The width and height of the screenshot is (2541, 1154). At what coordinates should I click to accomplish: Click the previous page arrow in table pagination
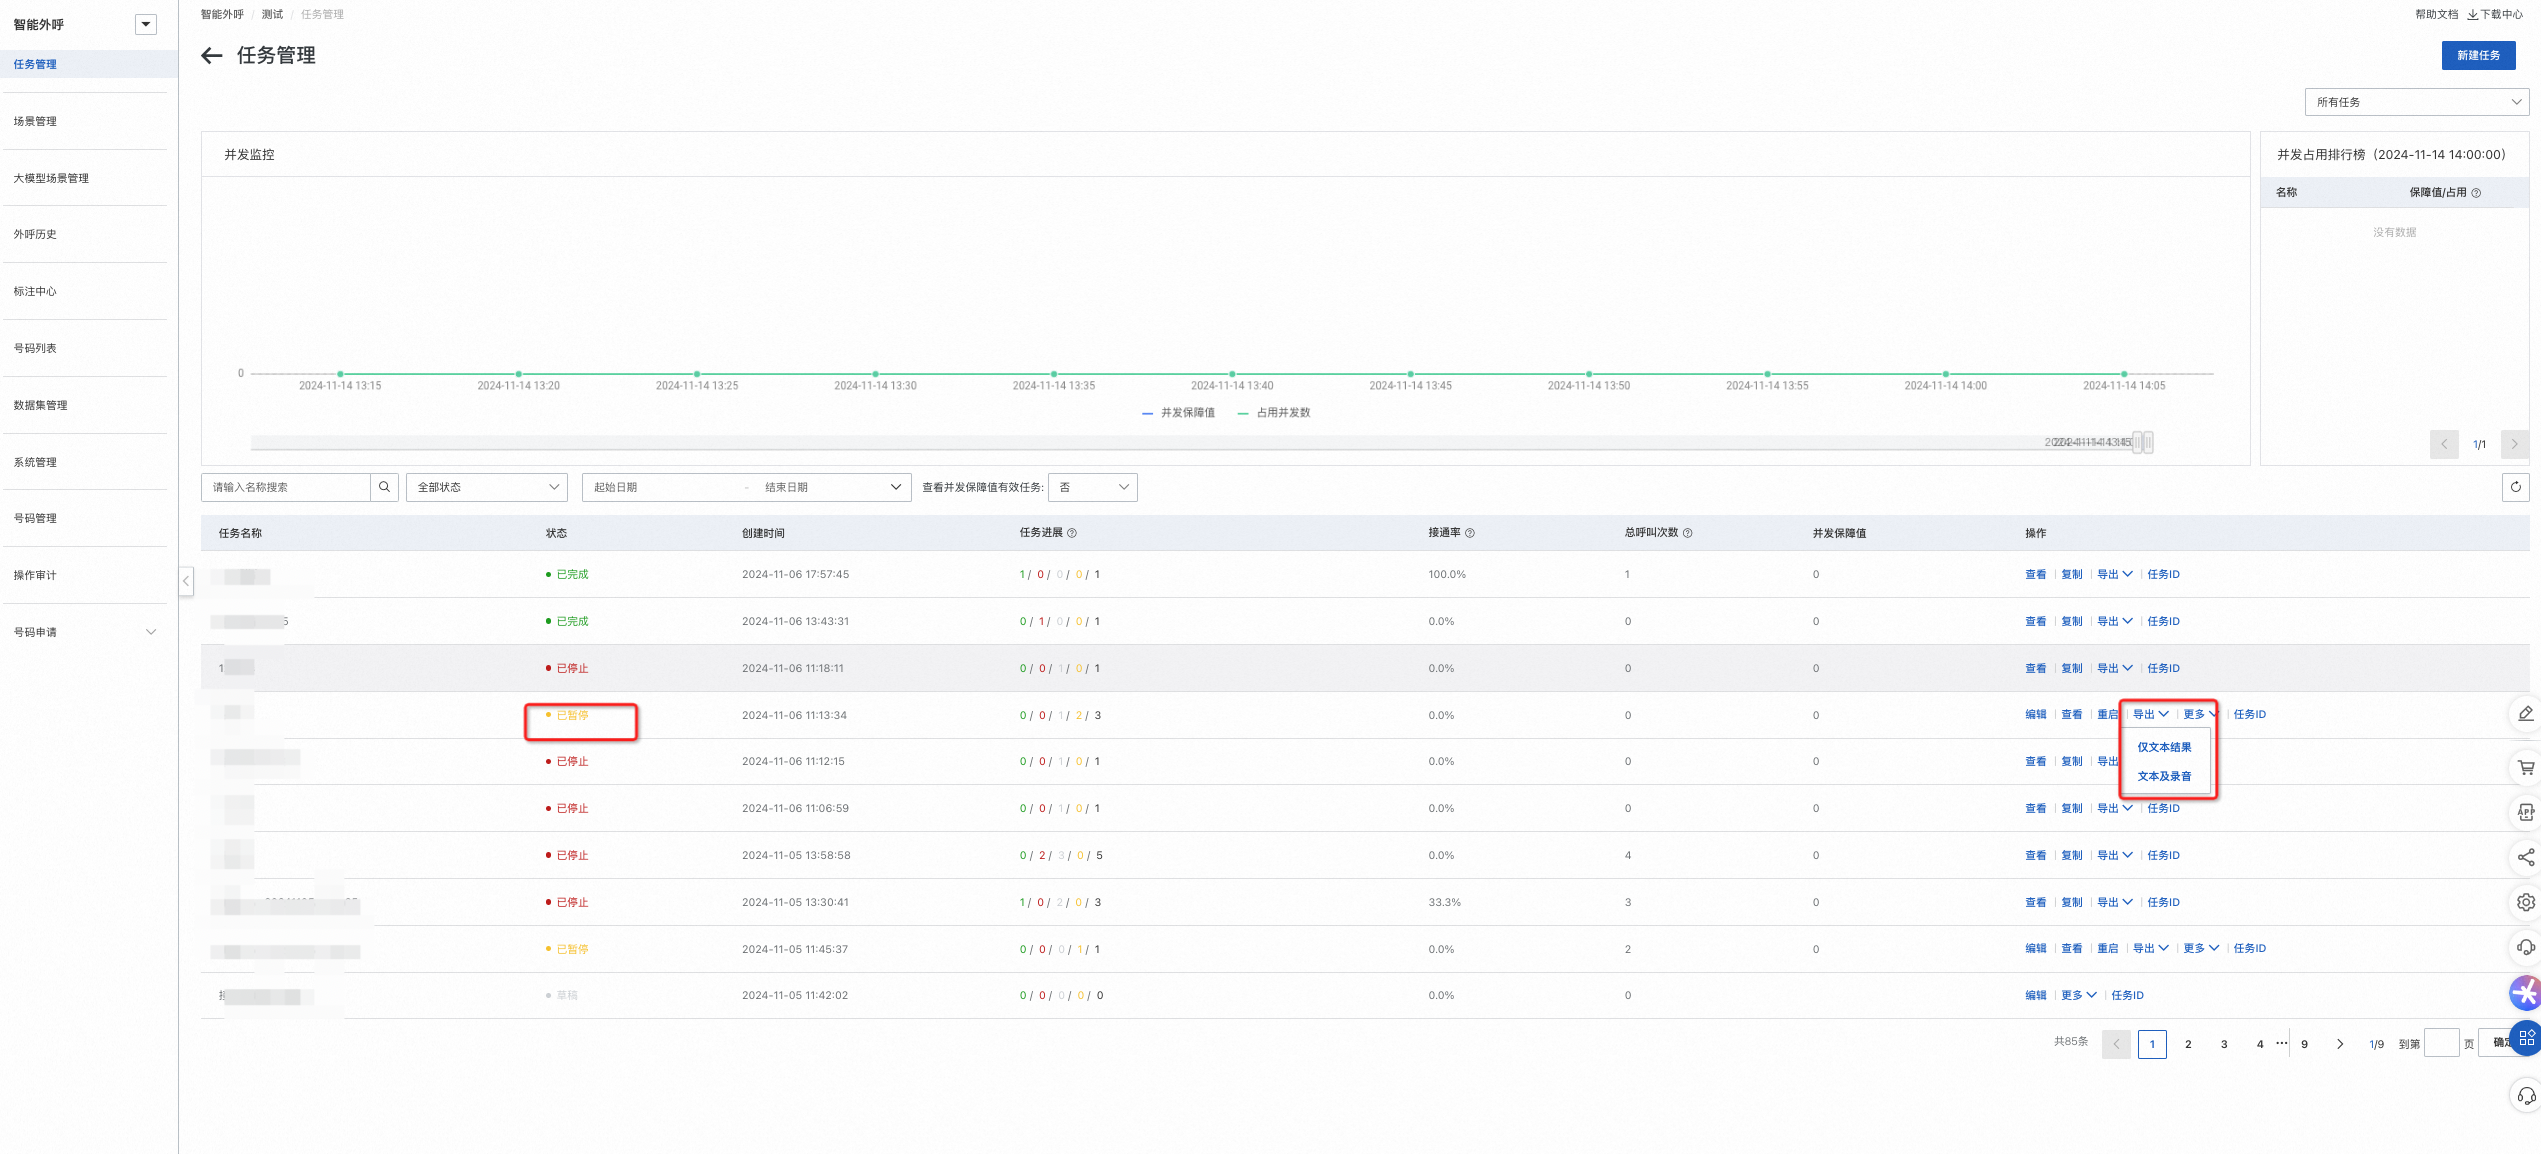tap(2116, 1044)
